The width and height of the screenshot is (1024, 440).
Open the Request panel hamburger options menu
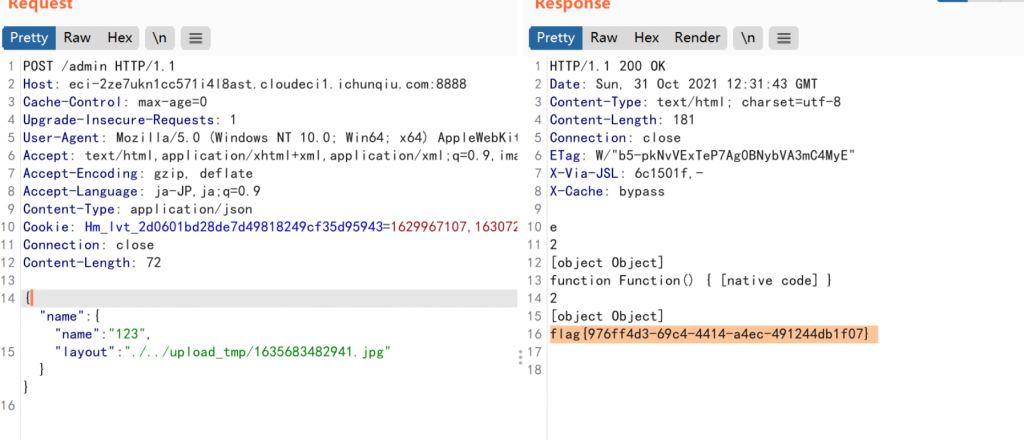coord(195,38)
